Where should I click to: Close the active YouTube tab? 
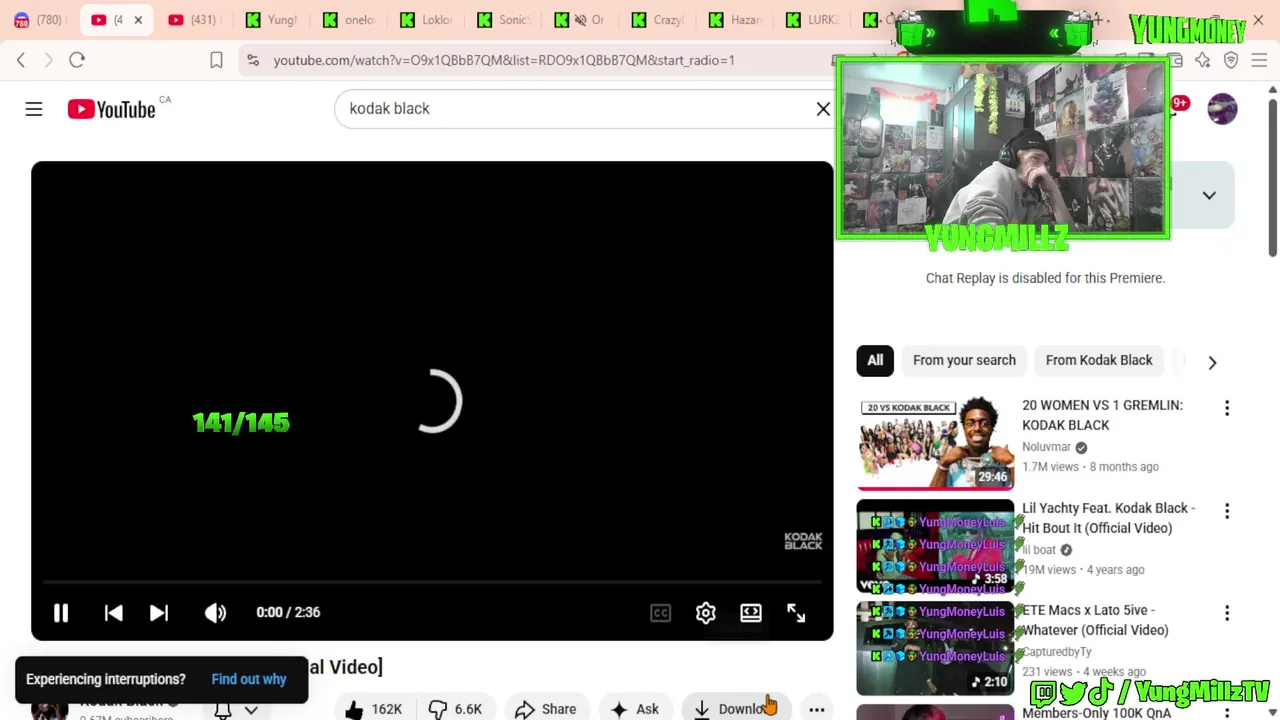tap(138, 20)
